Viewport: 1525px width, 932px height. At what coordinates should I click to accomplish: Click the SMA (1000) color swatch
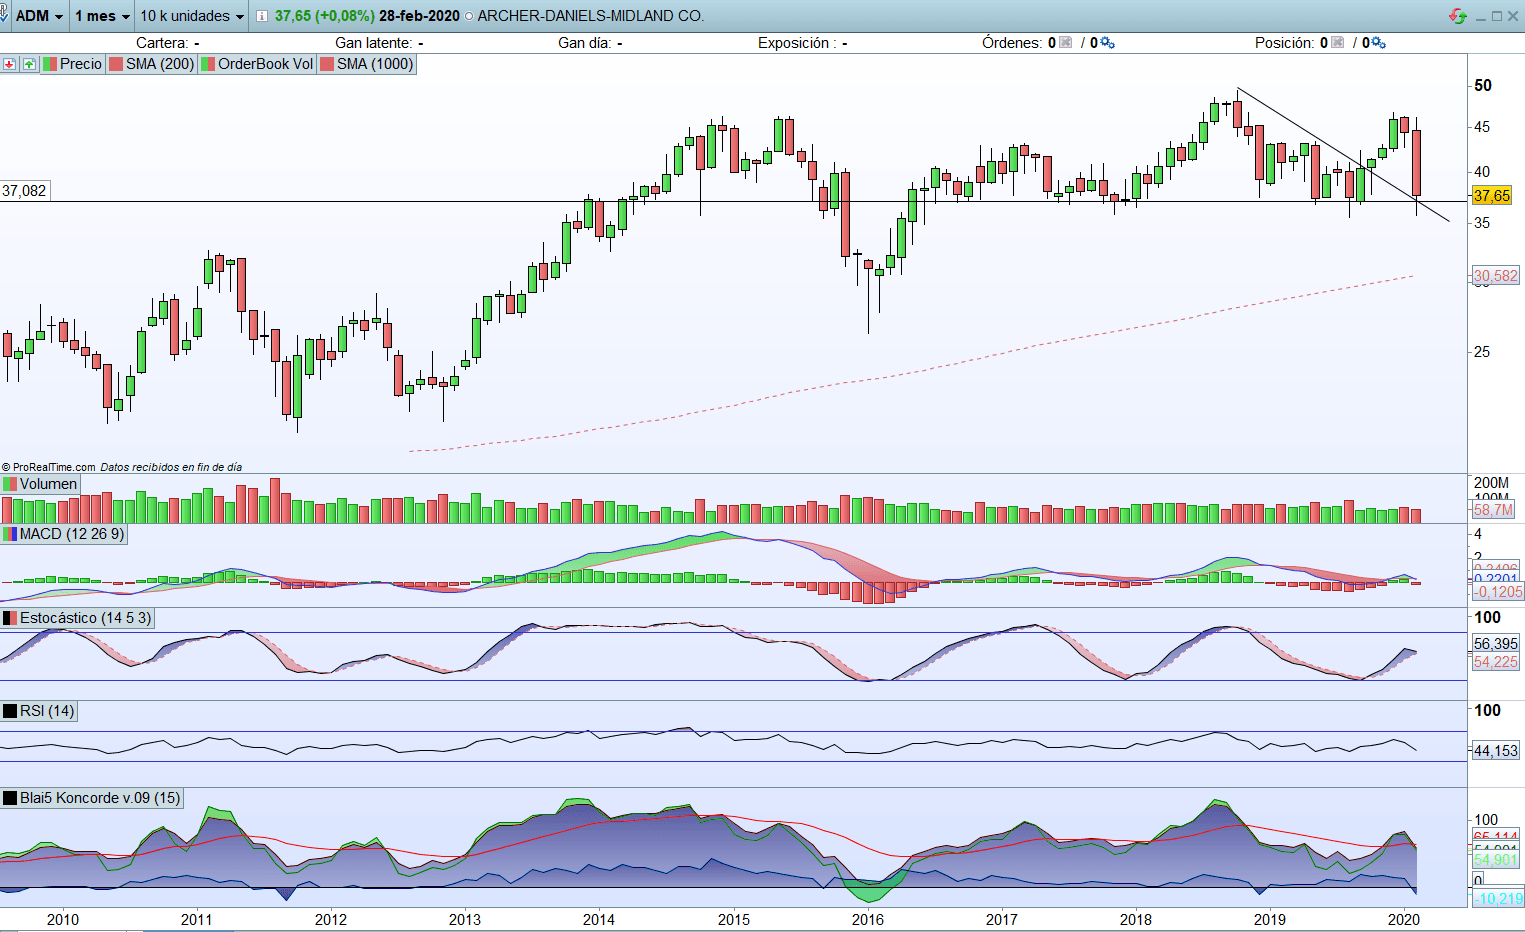click(x=327, y=64)
